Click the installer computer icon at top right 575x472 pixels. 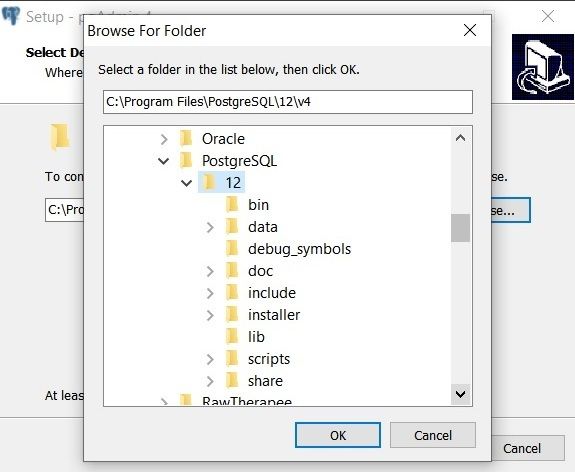point(543,67)
